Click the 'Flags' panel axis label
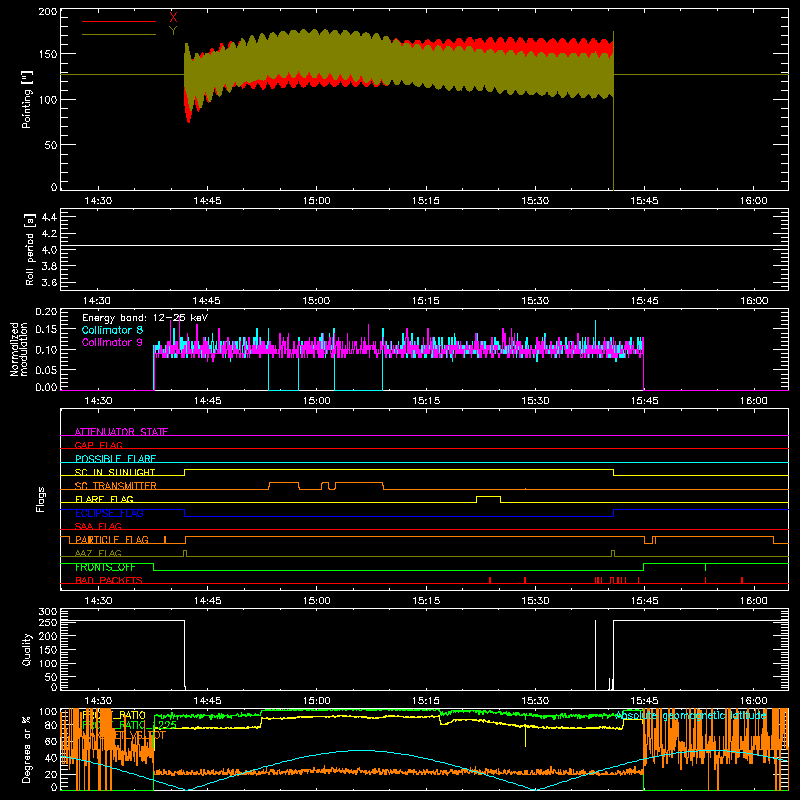This screenshot has height=800, width=800. [40, 499]
